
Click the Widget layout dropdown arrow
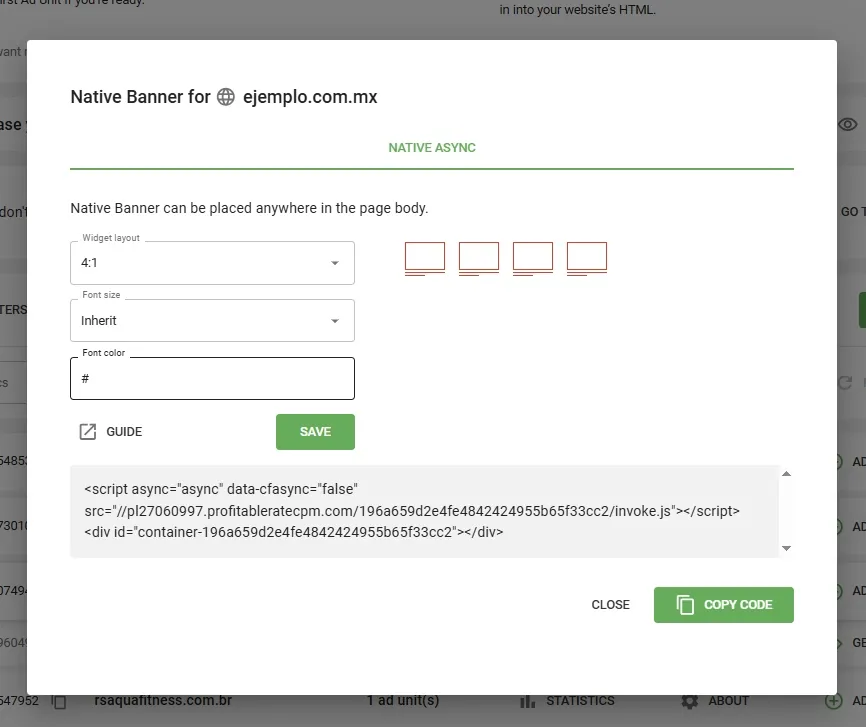coord(335,263)
